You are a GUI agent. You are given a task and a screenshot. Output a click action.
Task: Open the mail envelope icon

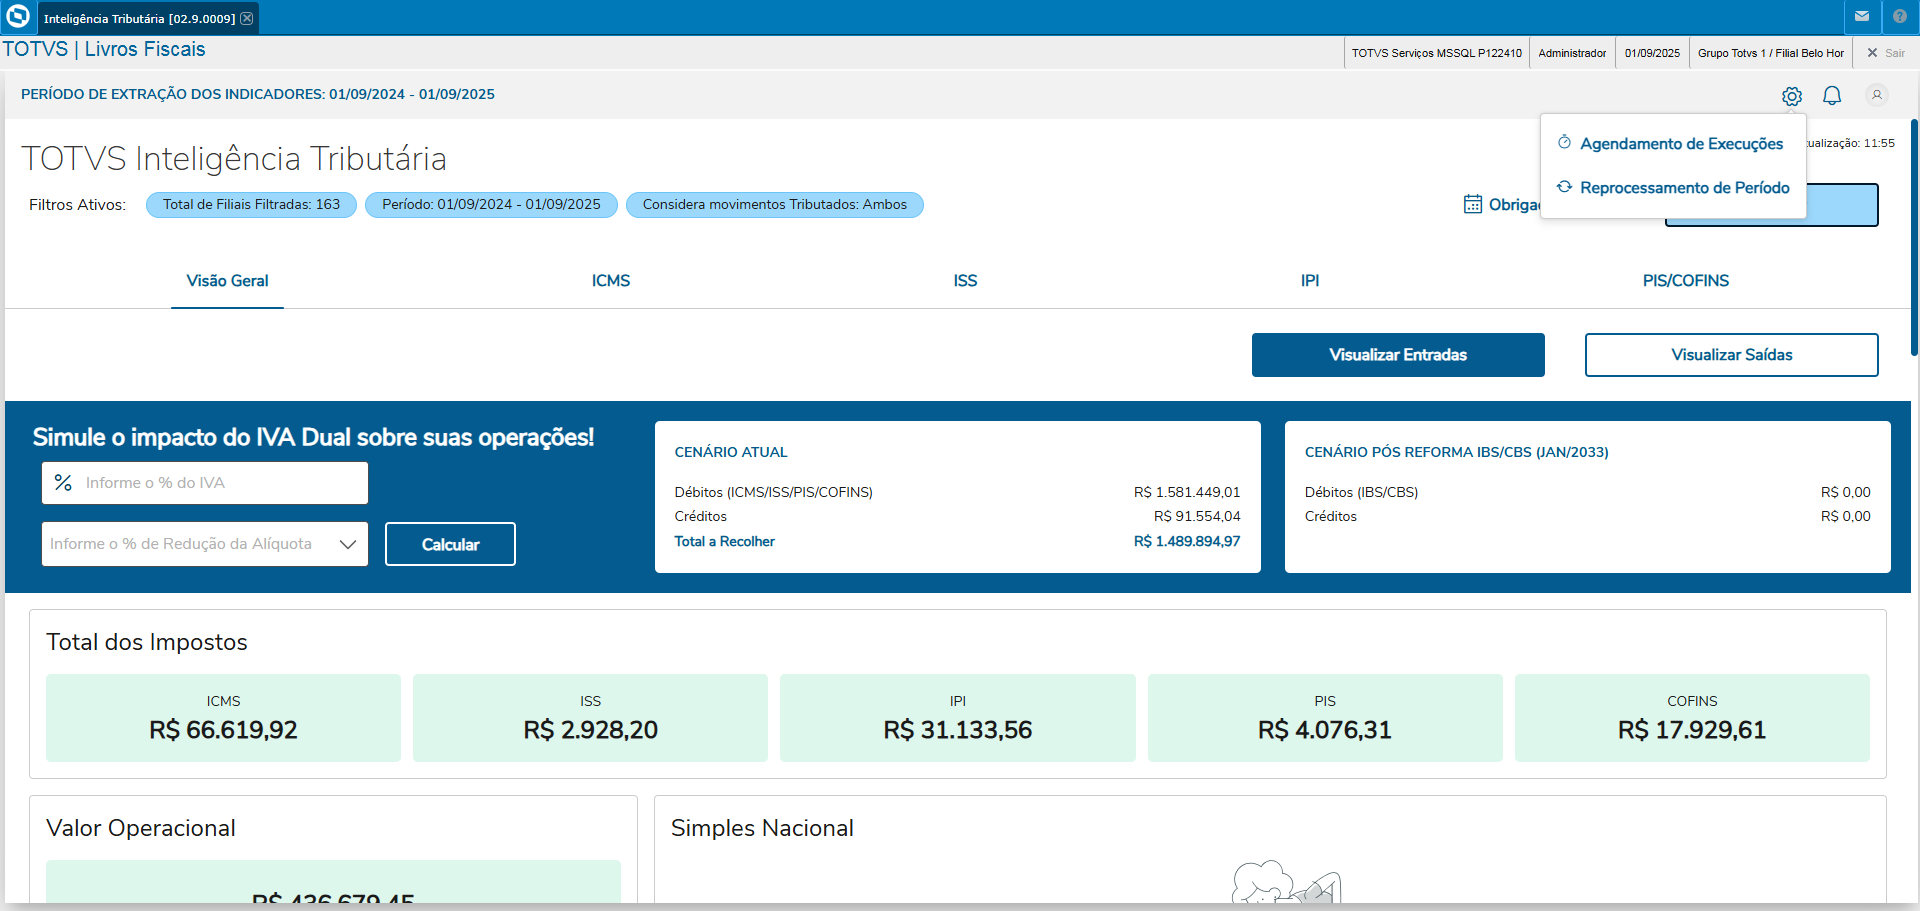point(1862,17)
